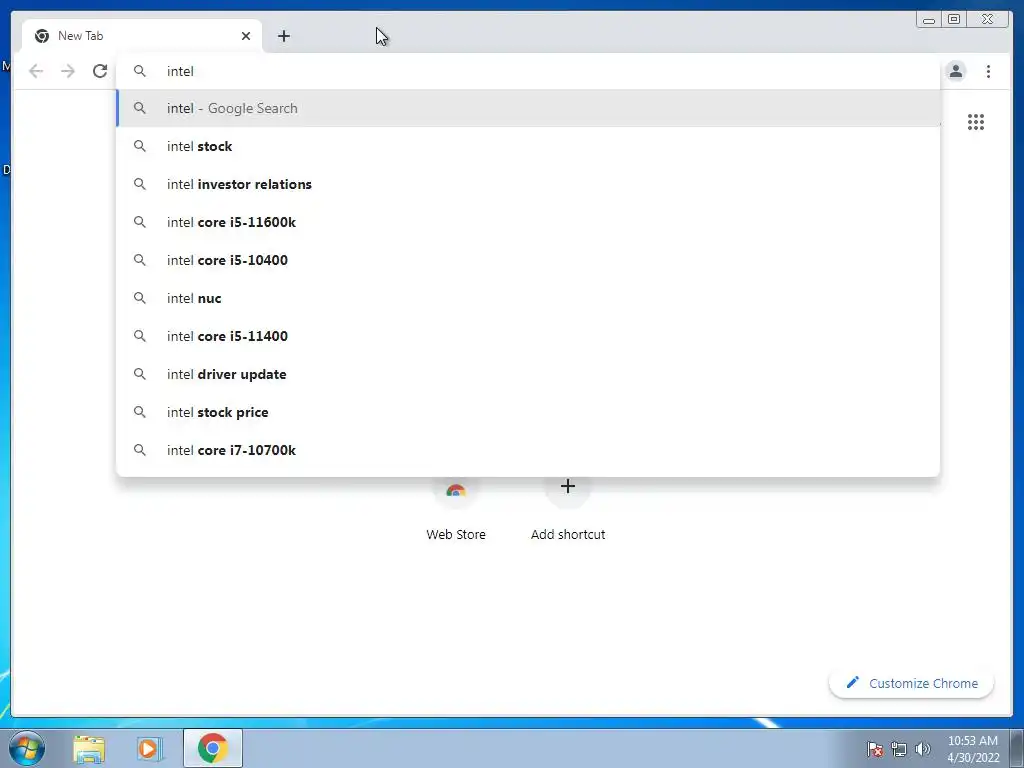Restore down the Chrome window

click(x=953, y=20)
